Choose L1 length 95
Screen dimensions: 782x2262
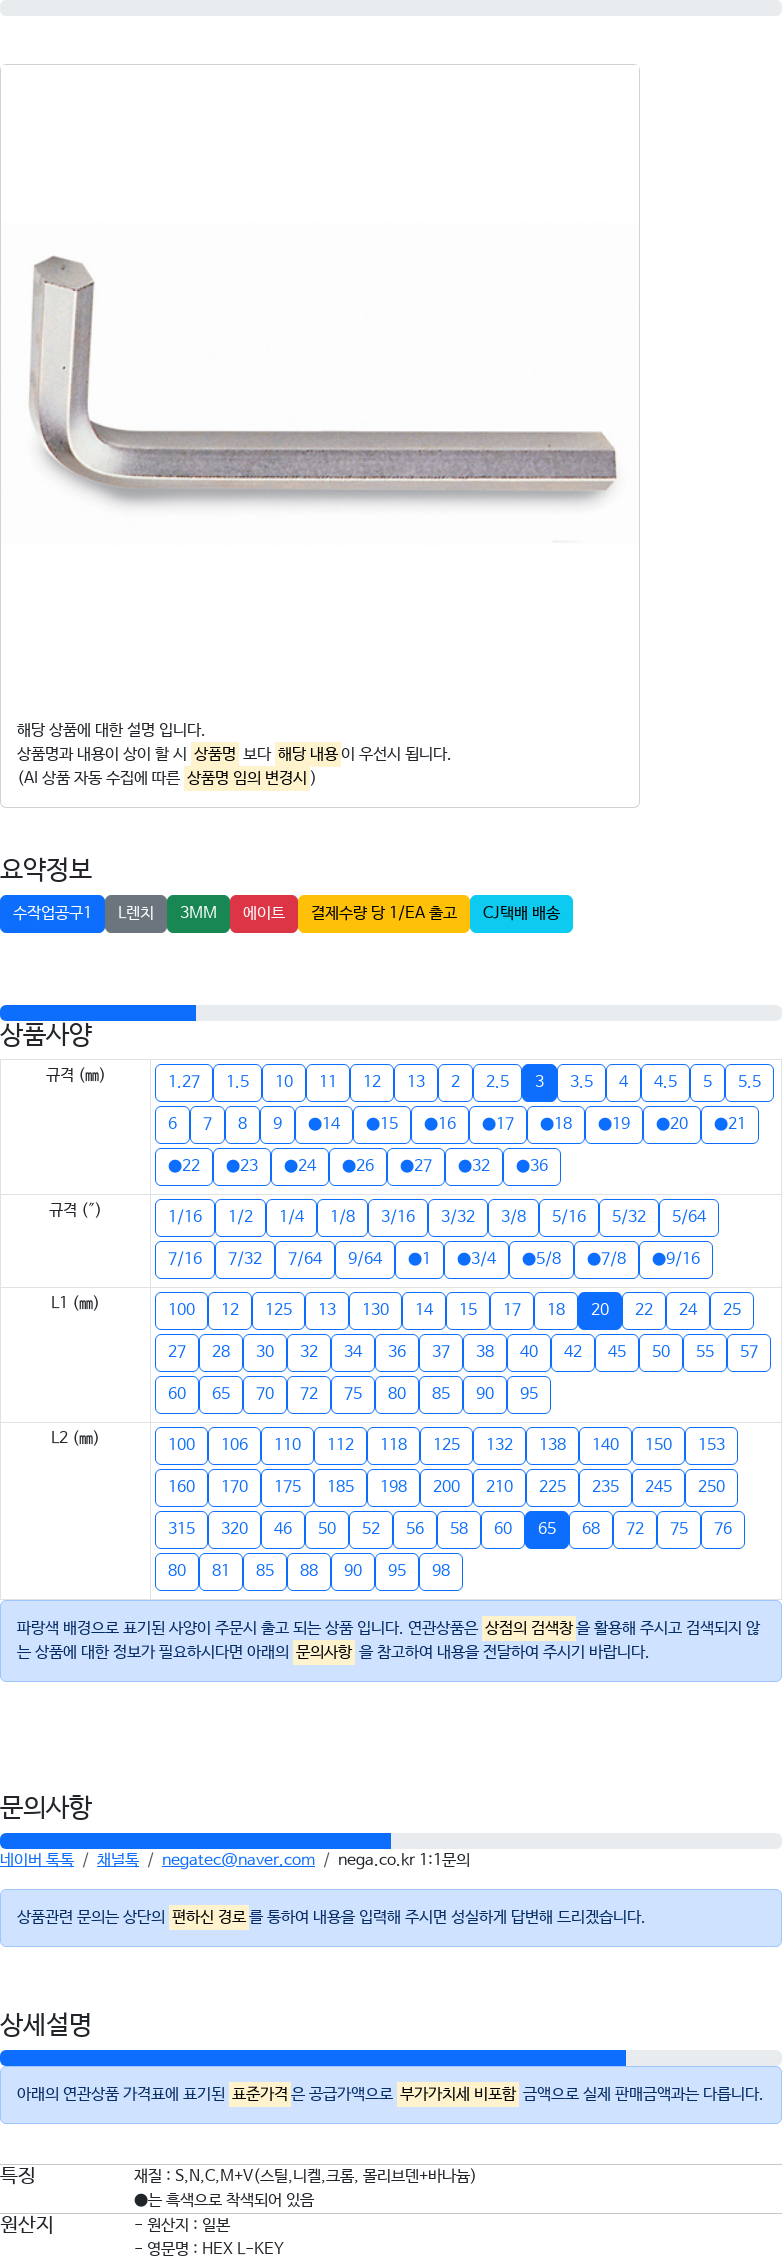[x=529, y=1394]
